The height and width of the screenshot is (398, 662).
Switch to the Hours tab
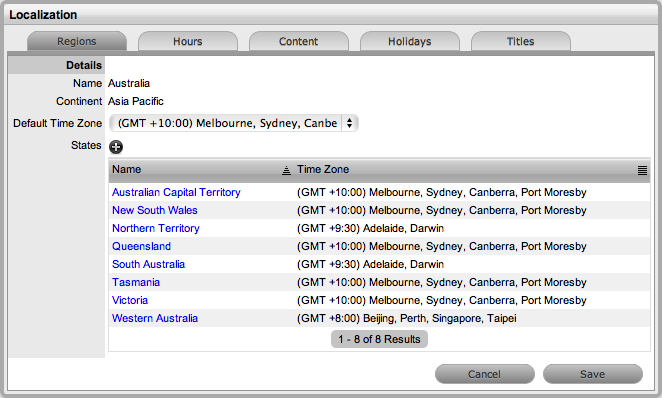point(188,41)
